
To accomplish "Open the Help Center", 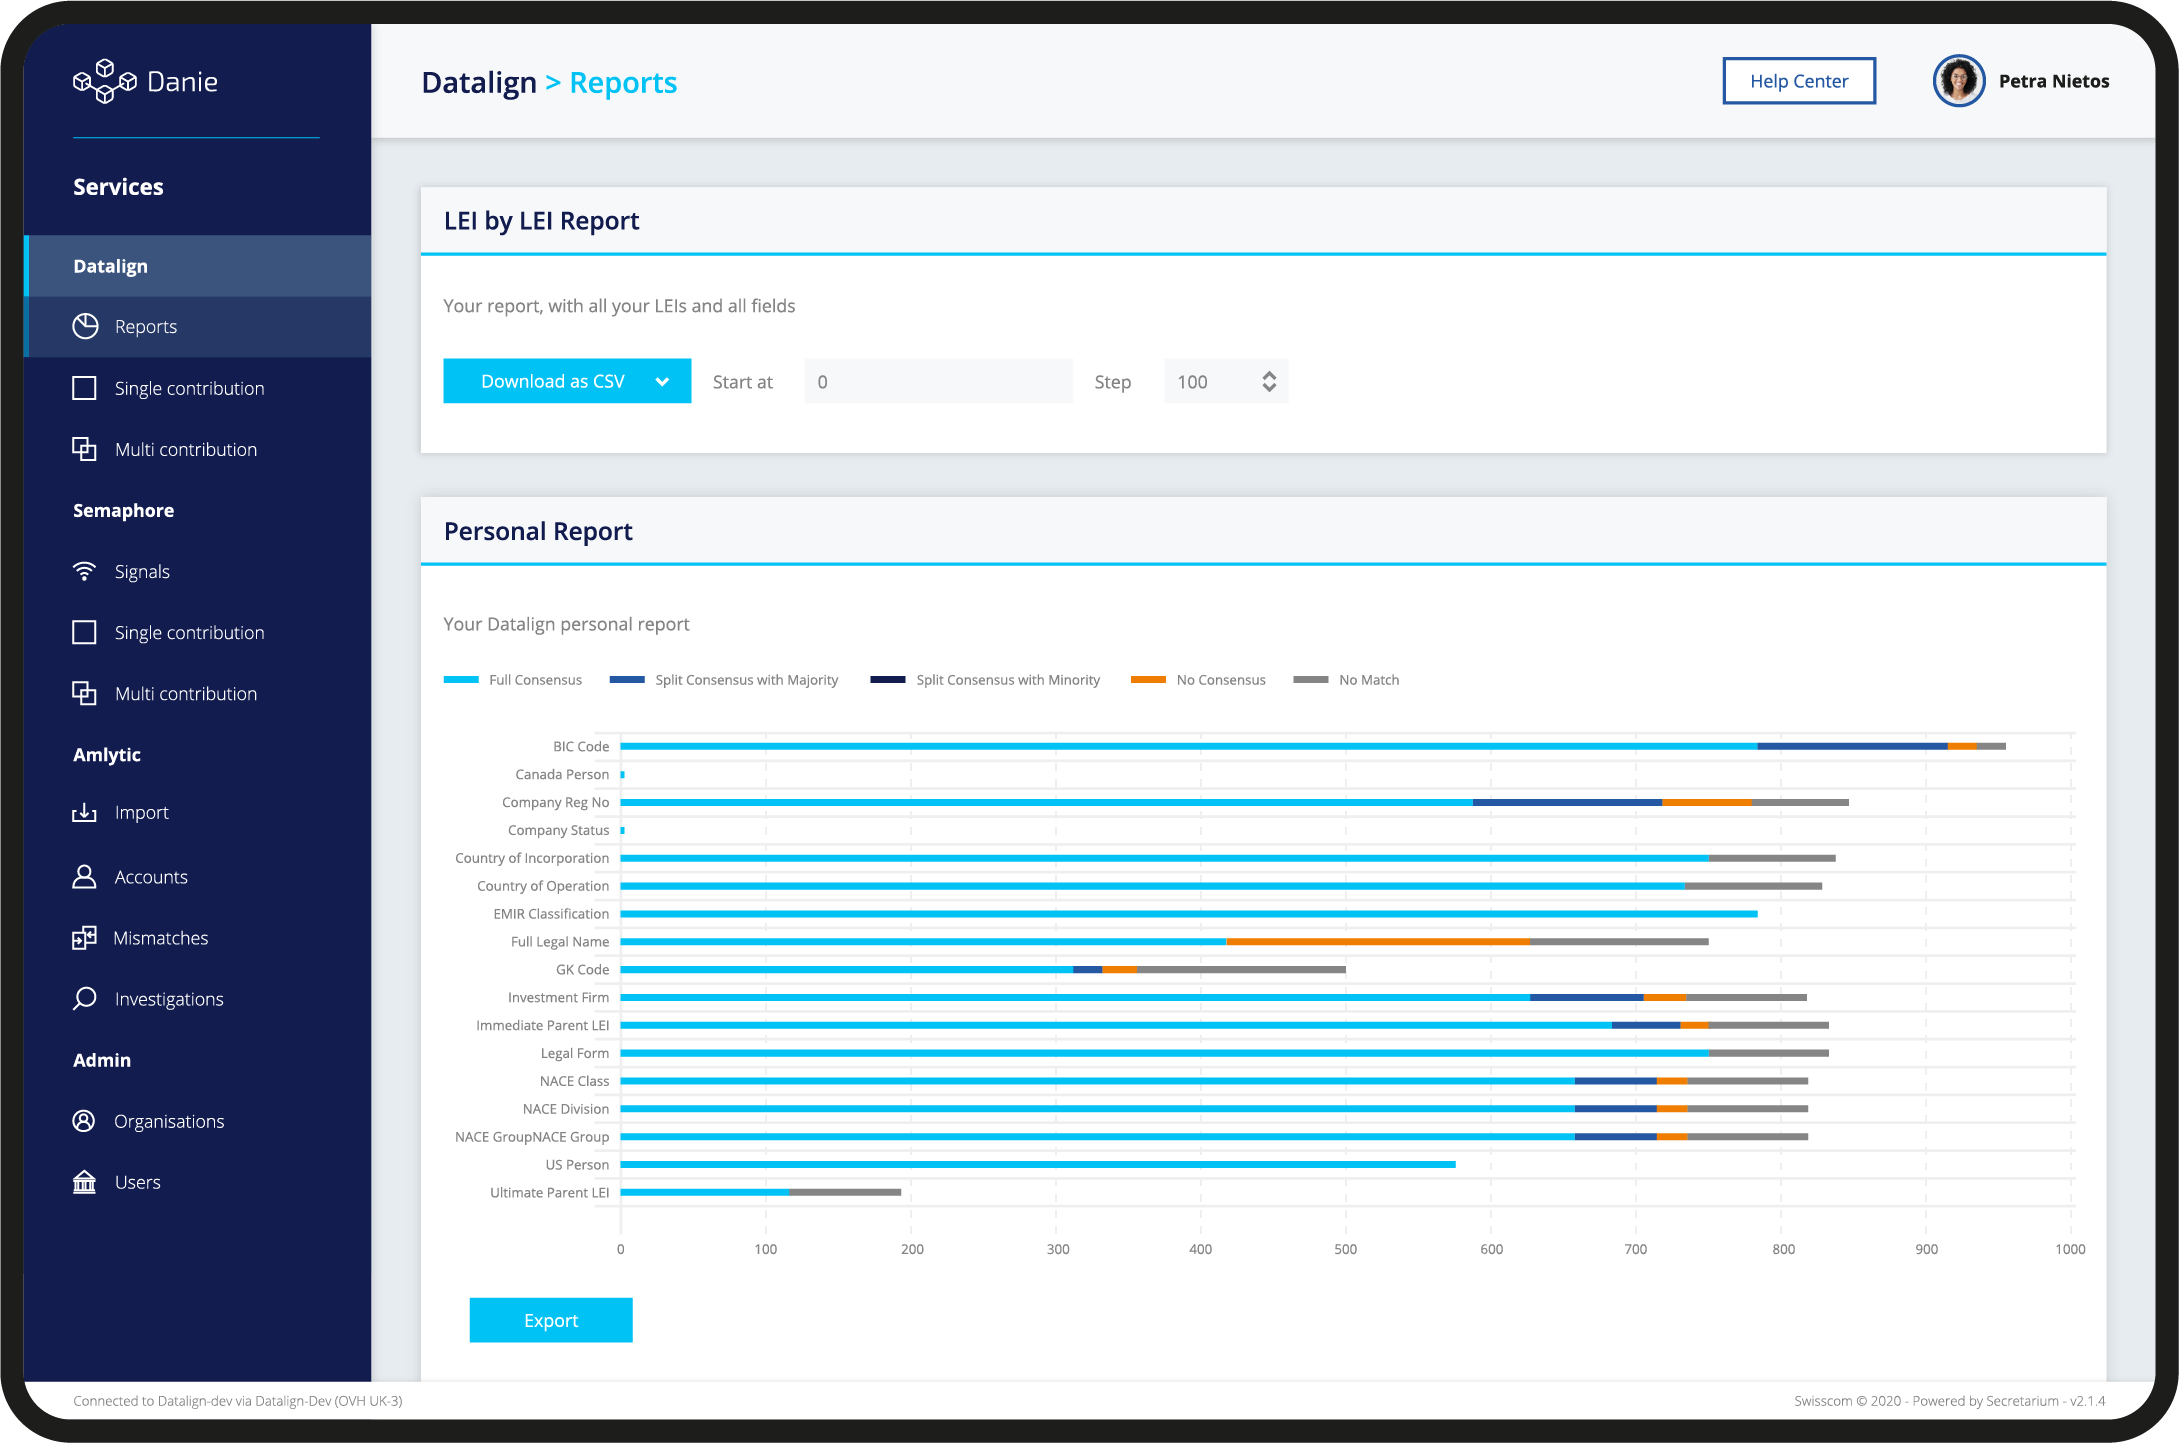I will pyautogui.click(x=1798, y=81).
